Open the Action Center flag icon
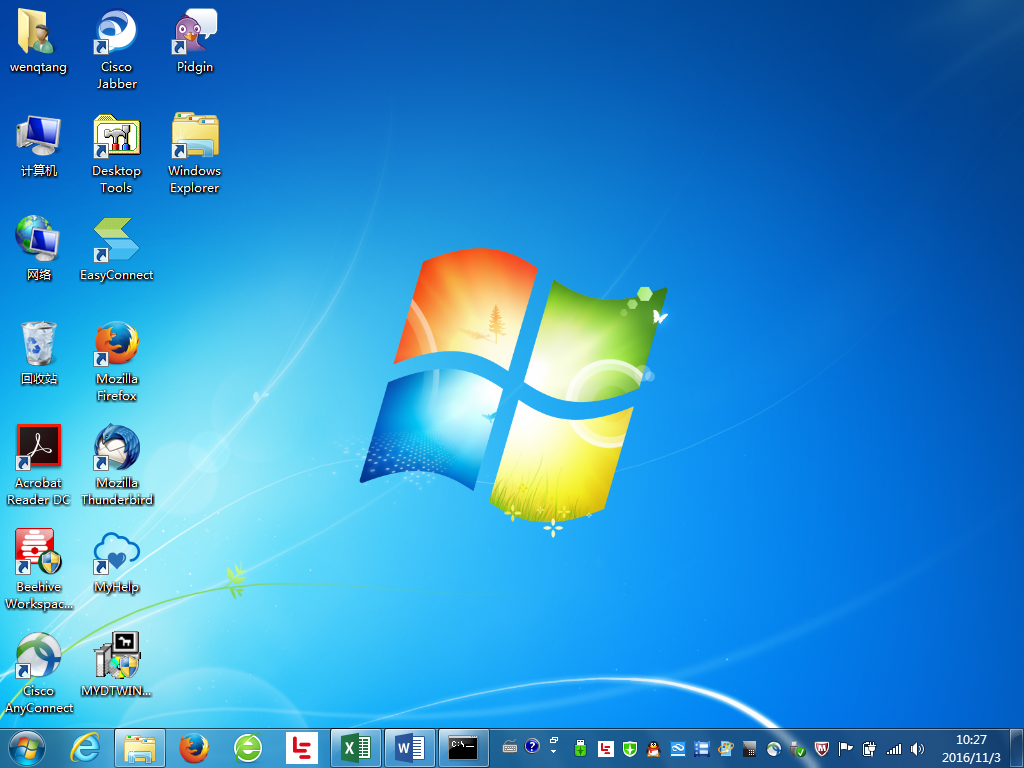1024x768 pixels. coord(846,748)
